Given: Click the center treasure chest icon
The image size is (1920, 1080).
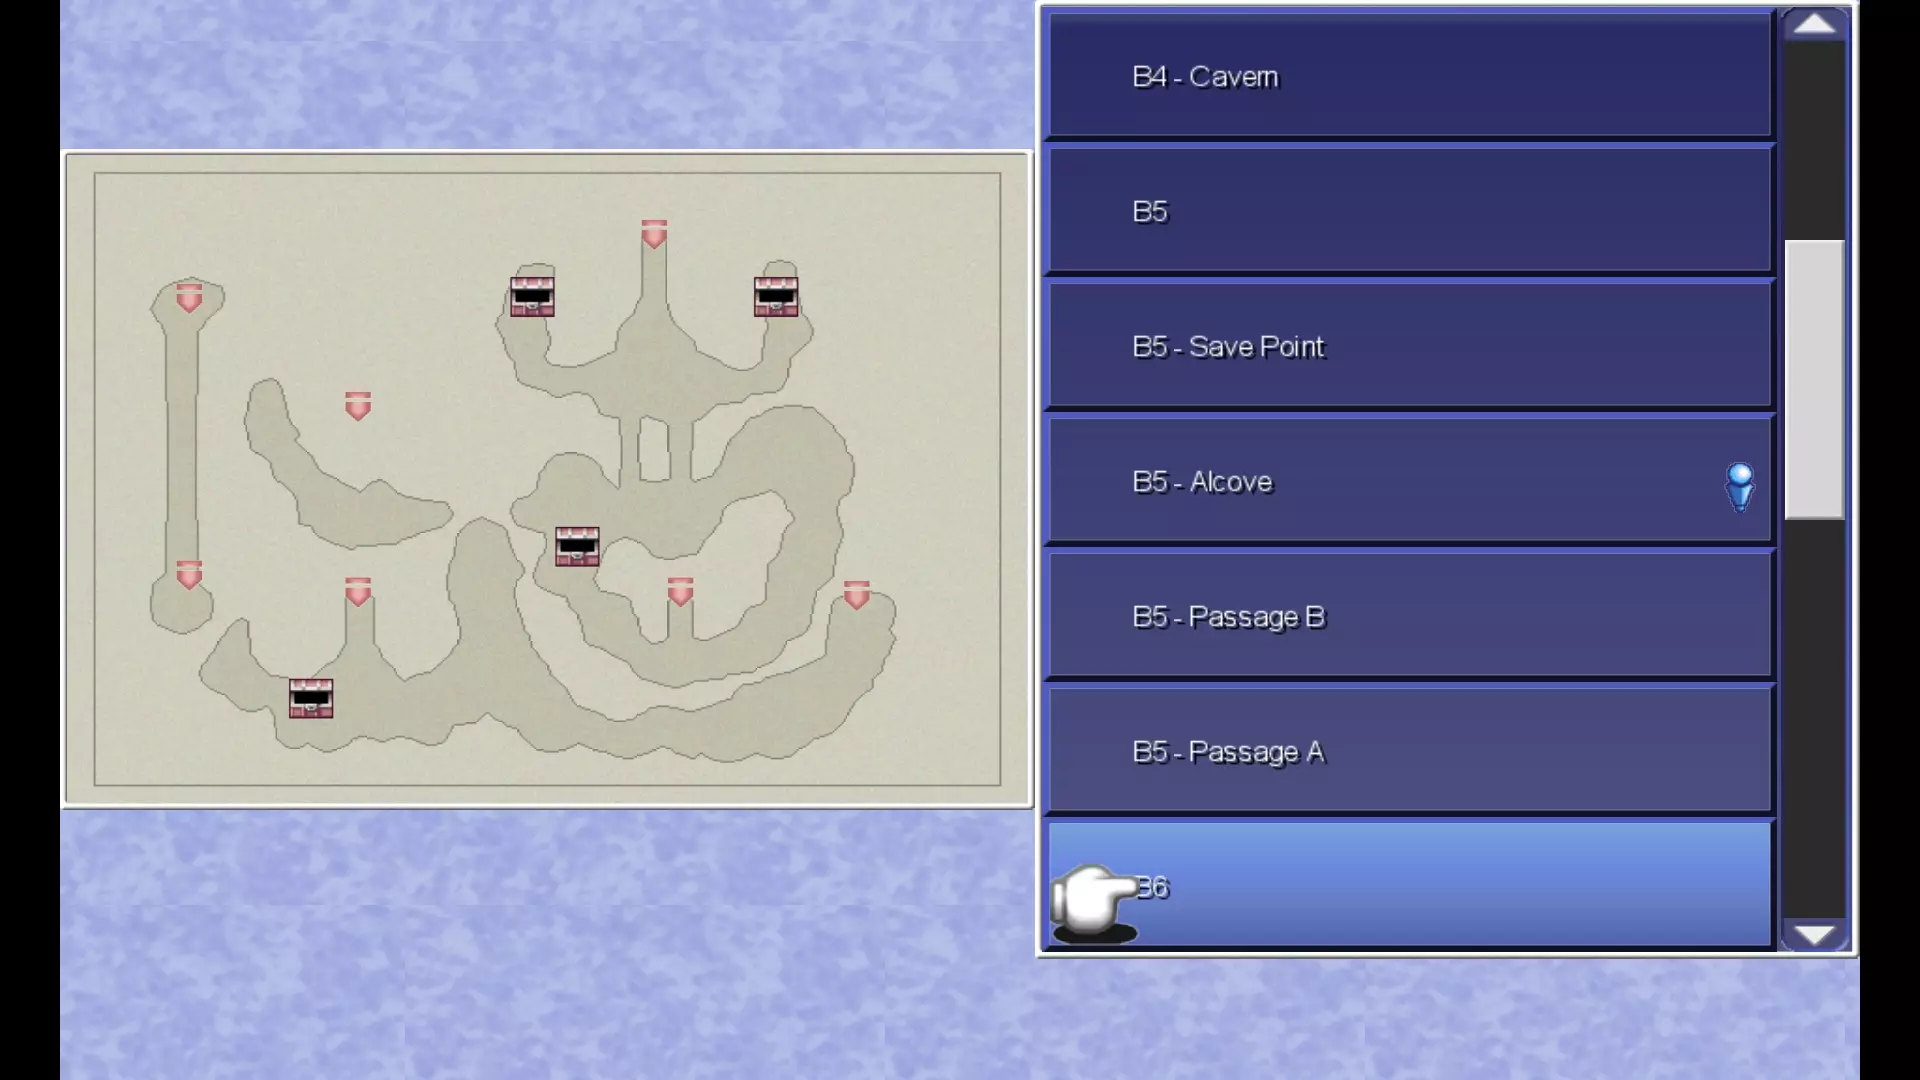Looking at the screenshot, I should pos(577,547).
